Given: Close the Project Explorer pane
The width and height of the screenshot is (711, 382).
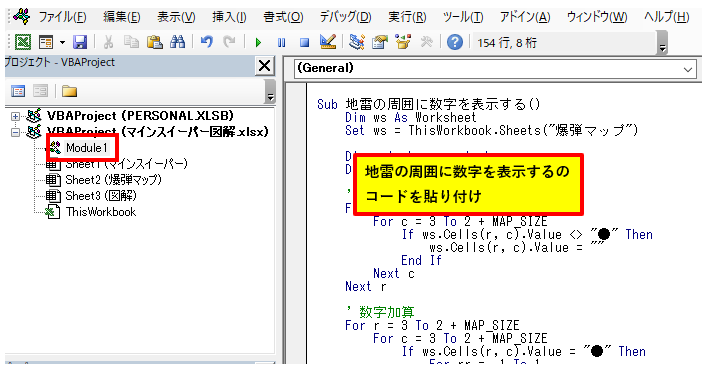Looking at the screenshot, I should point(264,66).
